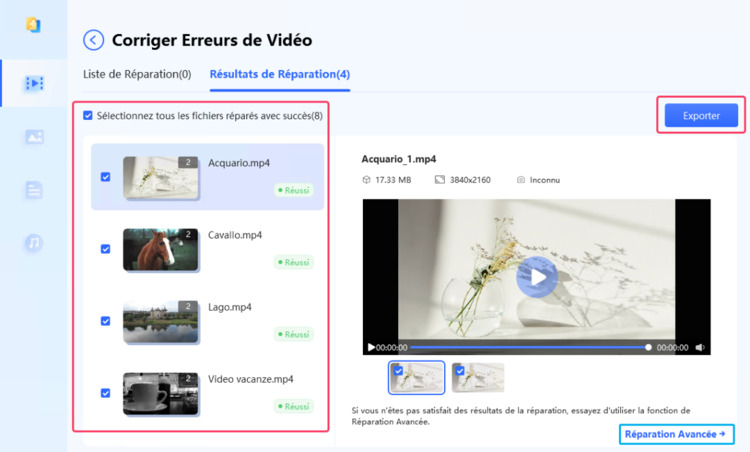Image resolution: width=750 pixels, height=452 pixels.
Task: Uncheck the Video vacanze.mp4 checkbox
Action: coord(105,393)
